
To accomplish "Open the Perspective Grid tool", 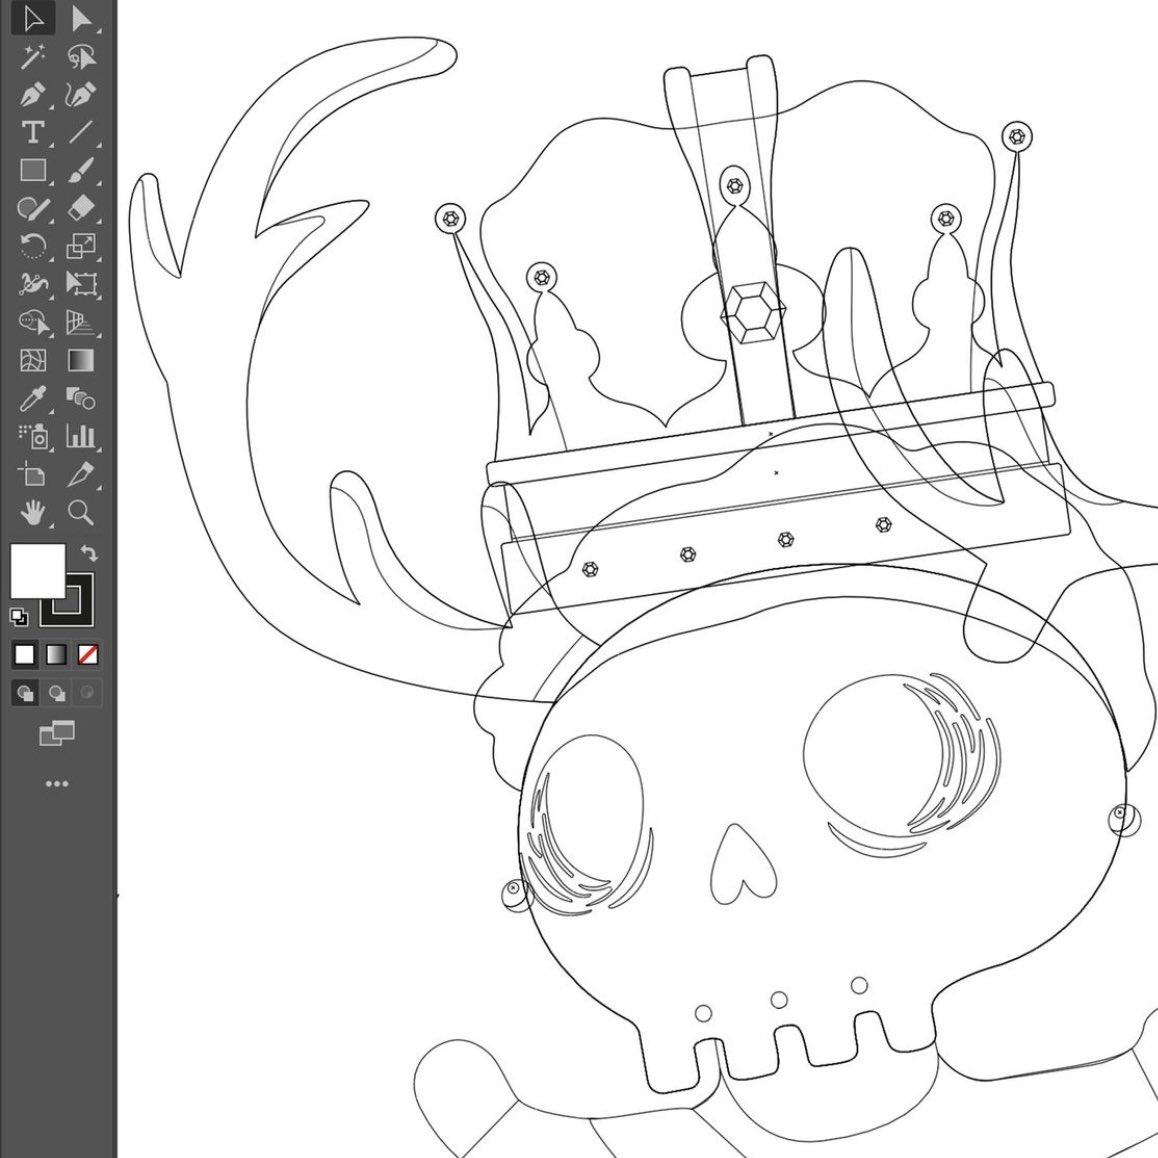I will tap(81, 323).
